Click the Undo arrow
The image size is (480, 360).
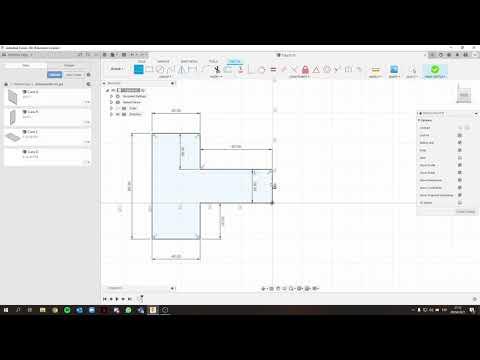[x=132, y=54]
